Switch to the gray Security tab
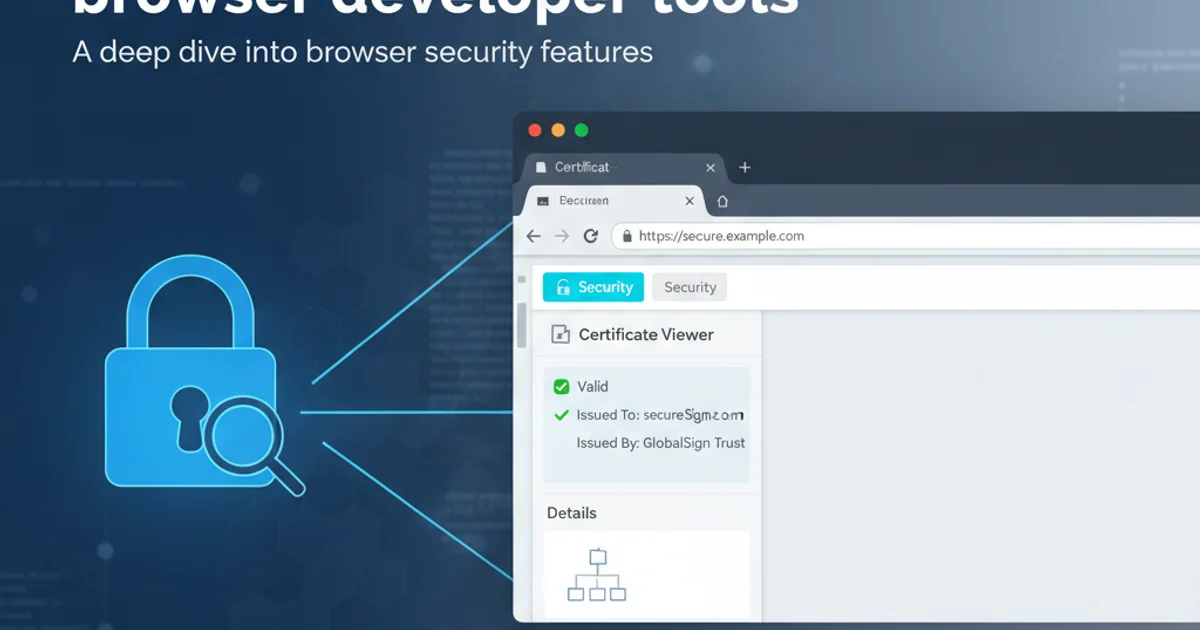The width and height of the screenshot is (1200, 630). [689, 287]
